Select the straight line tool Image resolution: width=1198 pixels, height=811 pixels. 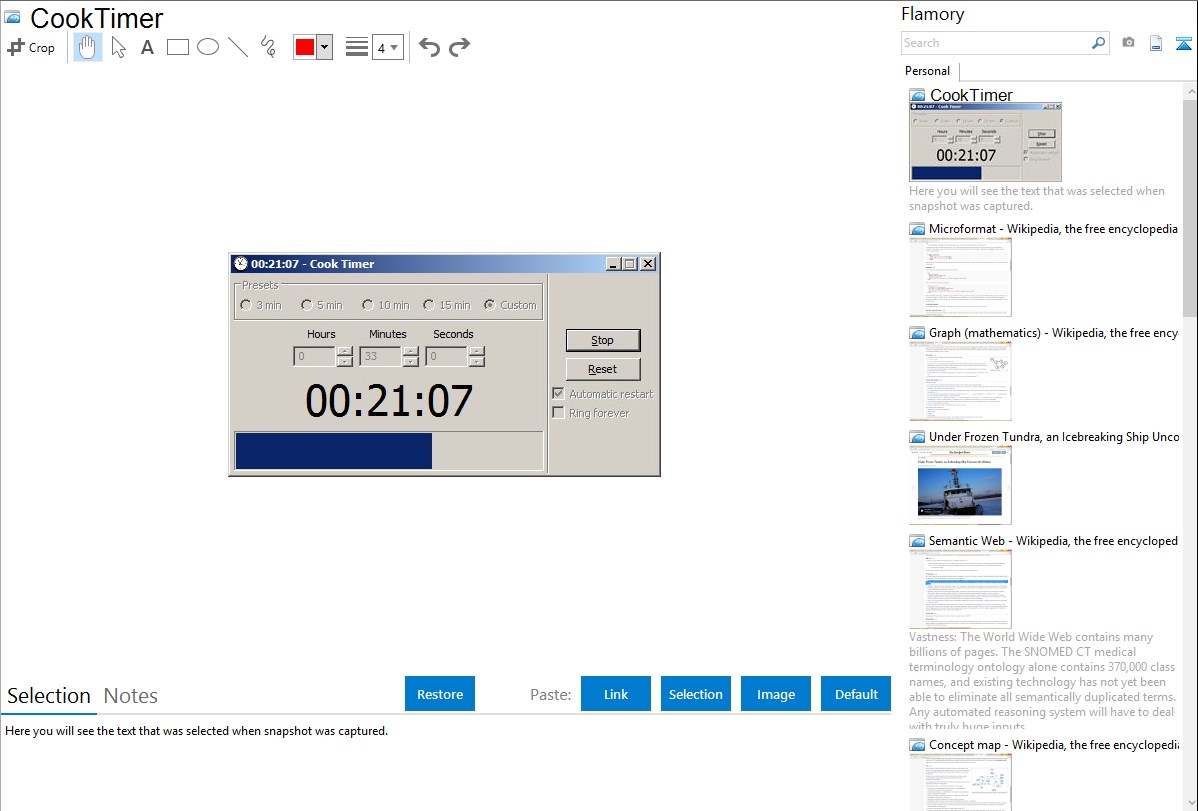pos(238,47)
